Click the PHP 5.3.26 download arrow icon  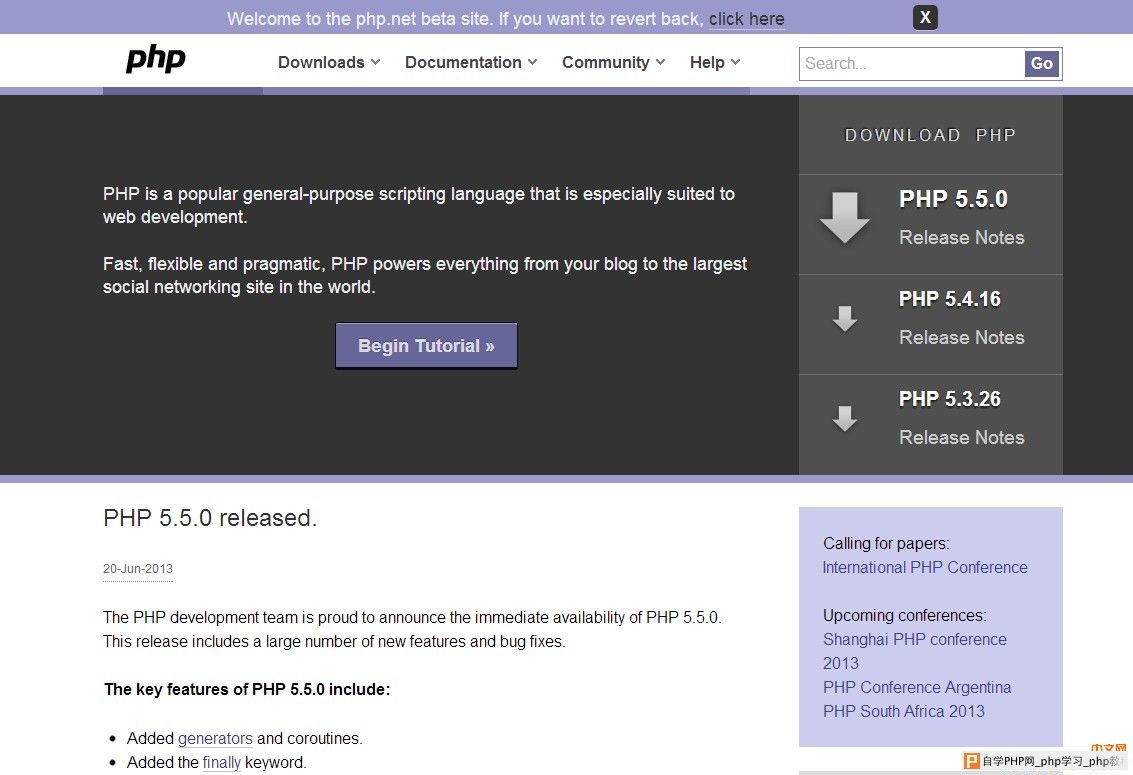click(845, 418)
